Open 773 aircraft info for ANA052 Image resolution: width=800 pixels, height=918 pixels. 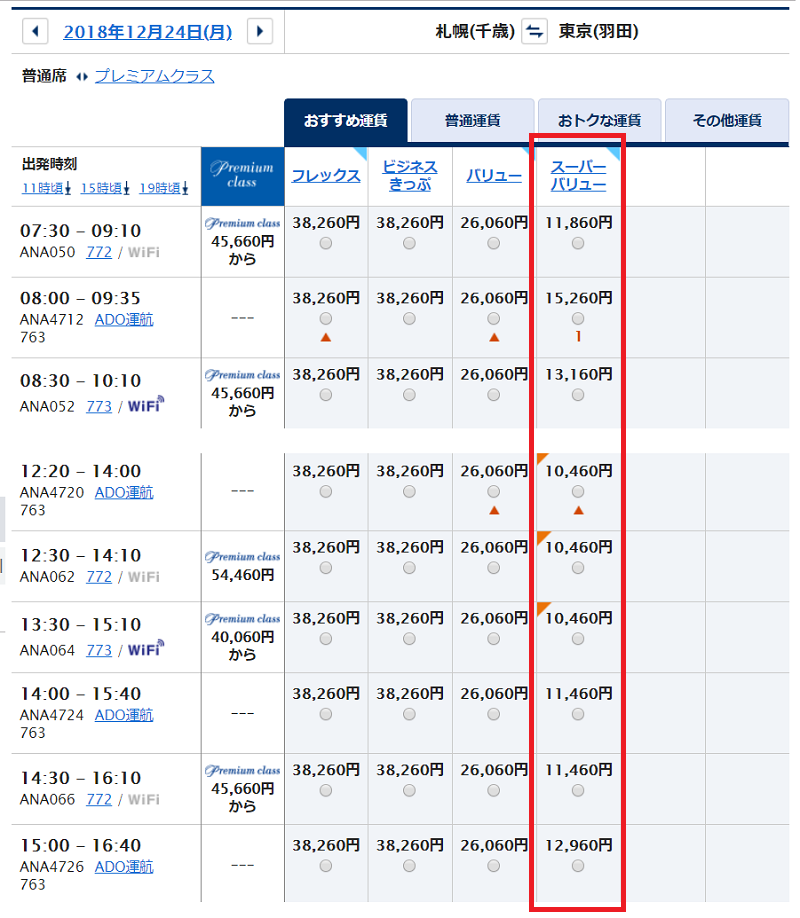pos(99,406)
